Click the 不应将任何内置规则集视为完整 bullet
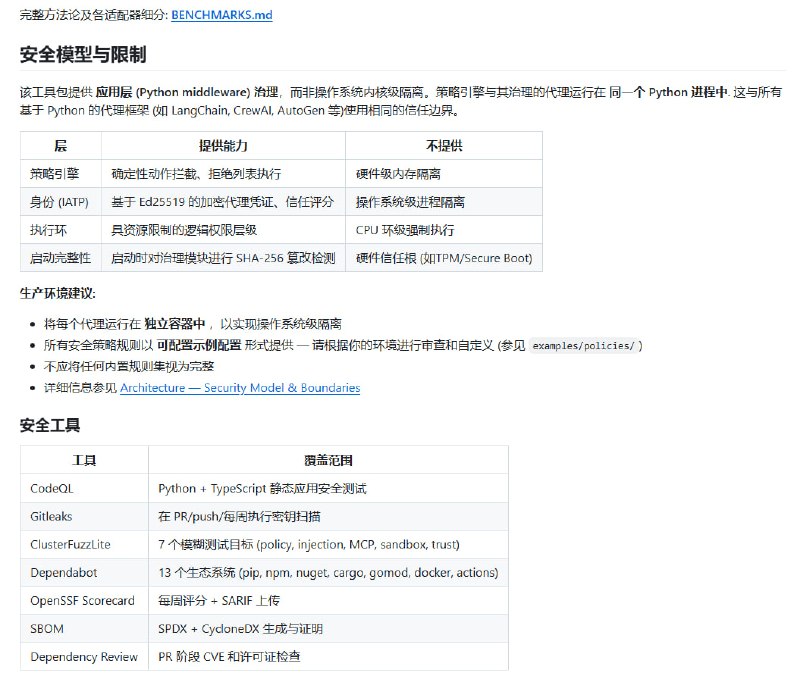Screen dimensions: 800x685 tap(129, 366)
